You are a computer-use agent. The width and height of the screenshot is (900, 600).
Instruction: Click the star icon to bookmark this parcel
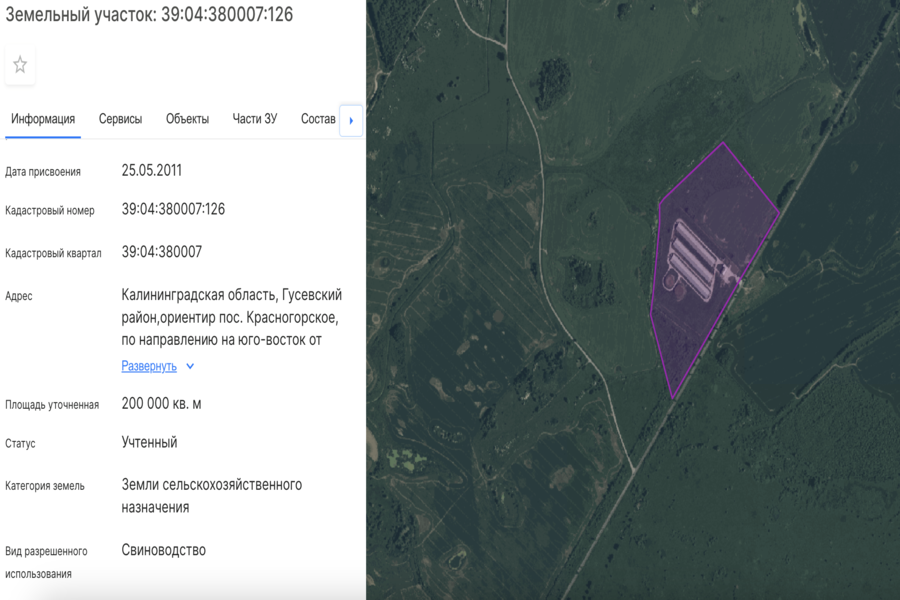click(20, 66)
